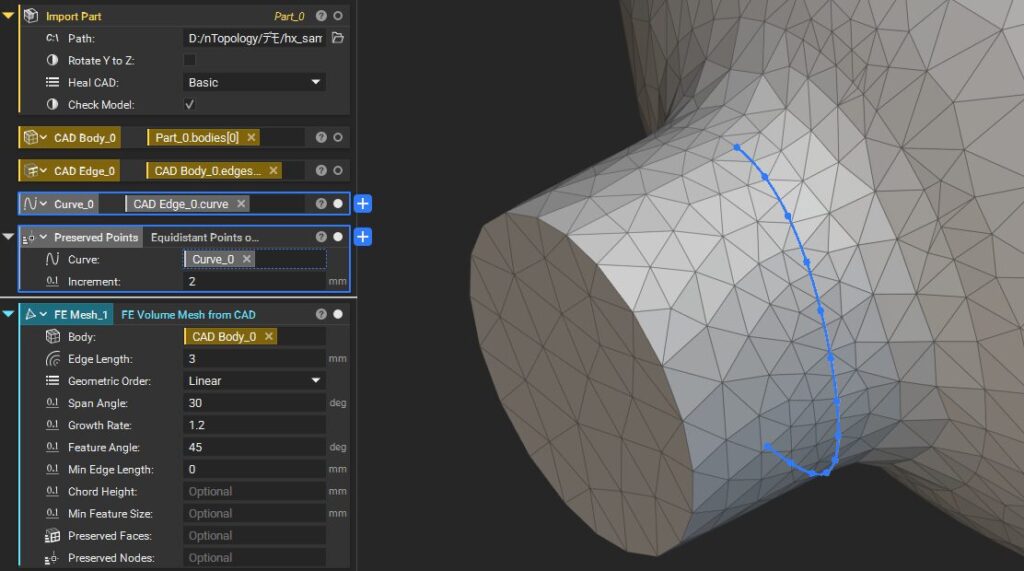Uncheck the Check Model checkbox
Image resolution: width=1024 pixels, height=571 pixels.
coord(190,104)
